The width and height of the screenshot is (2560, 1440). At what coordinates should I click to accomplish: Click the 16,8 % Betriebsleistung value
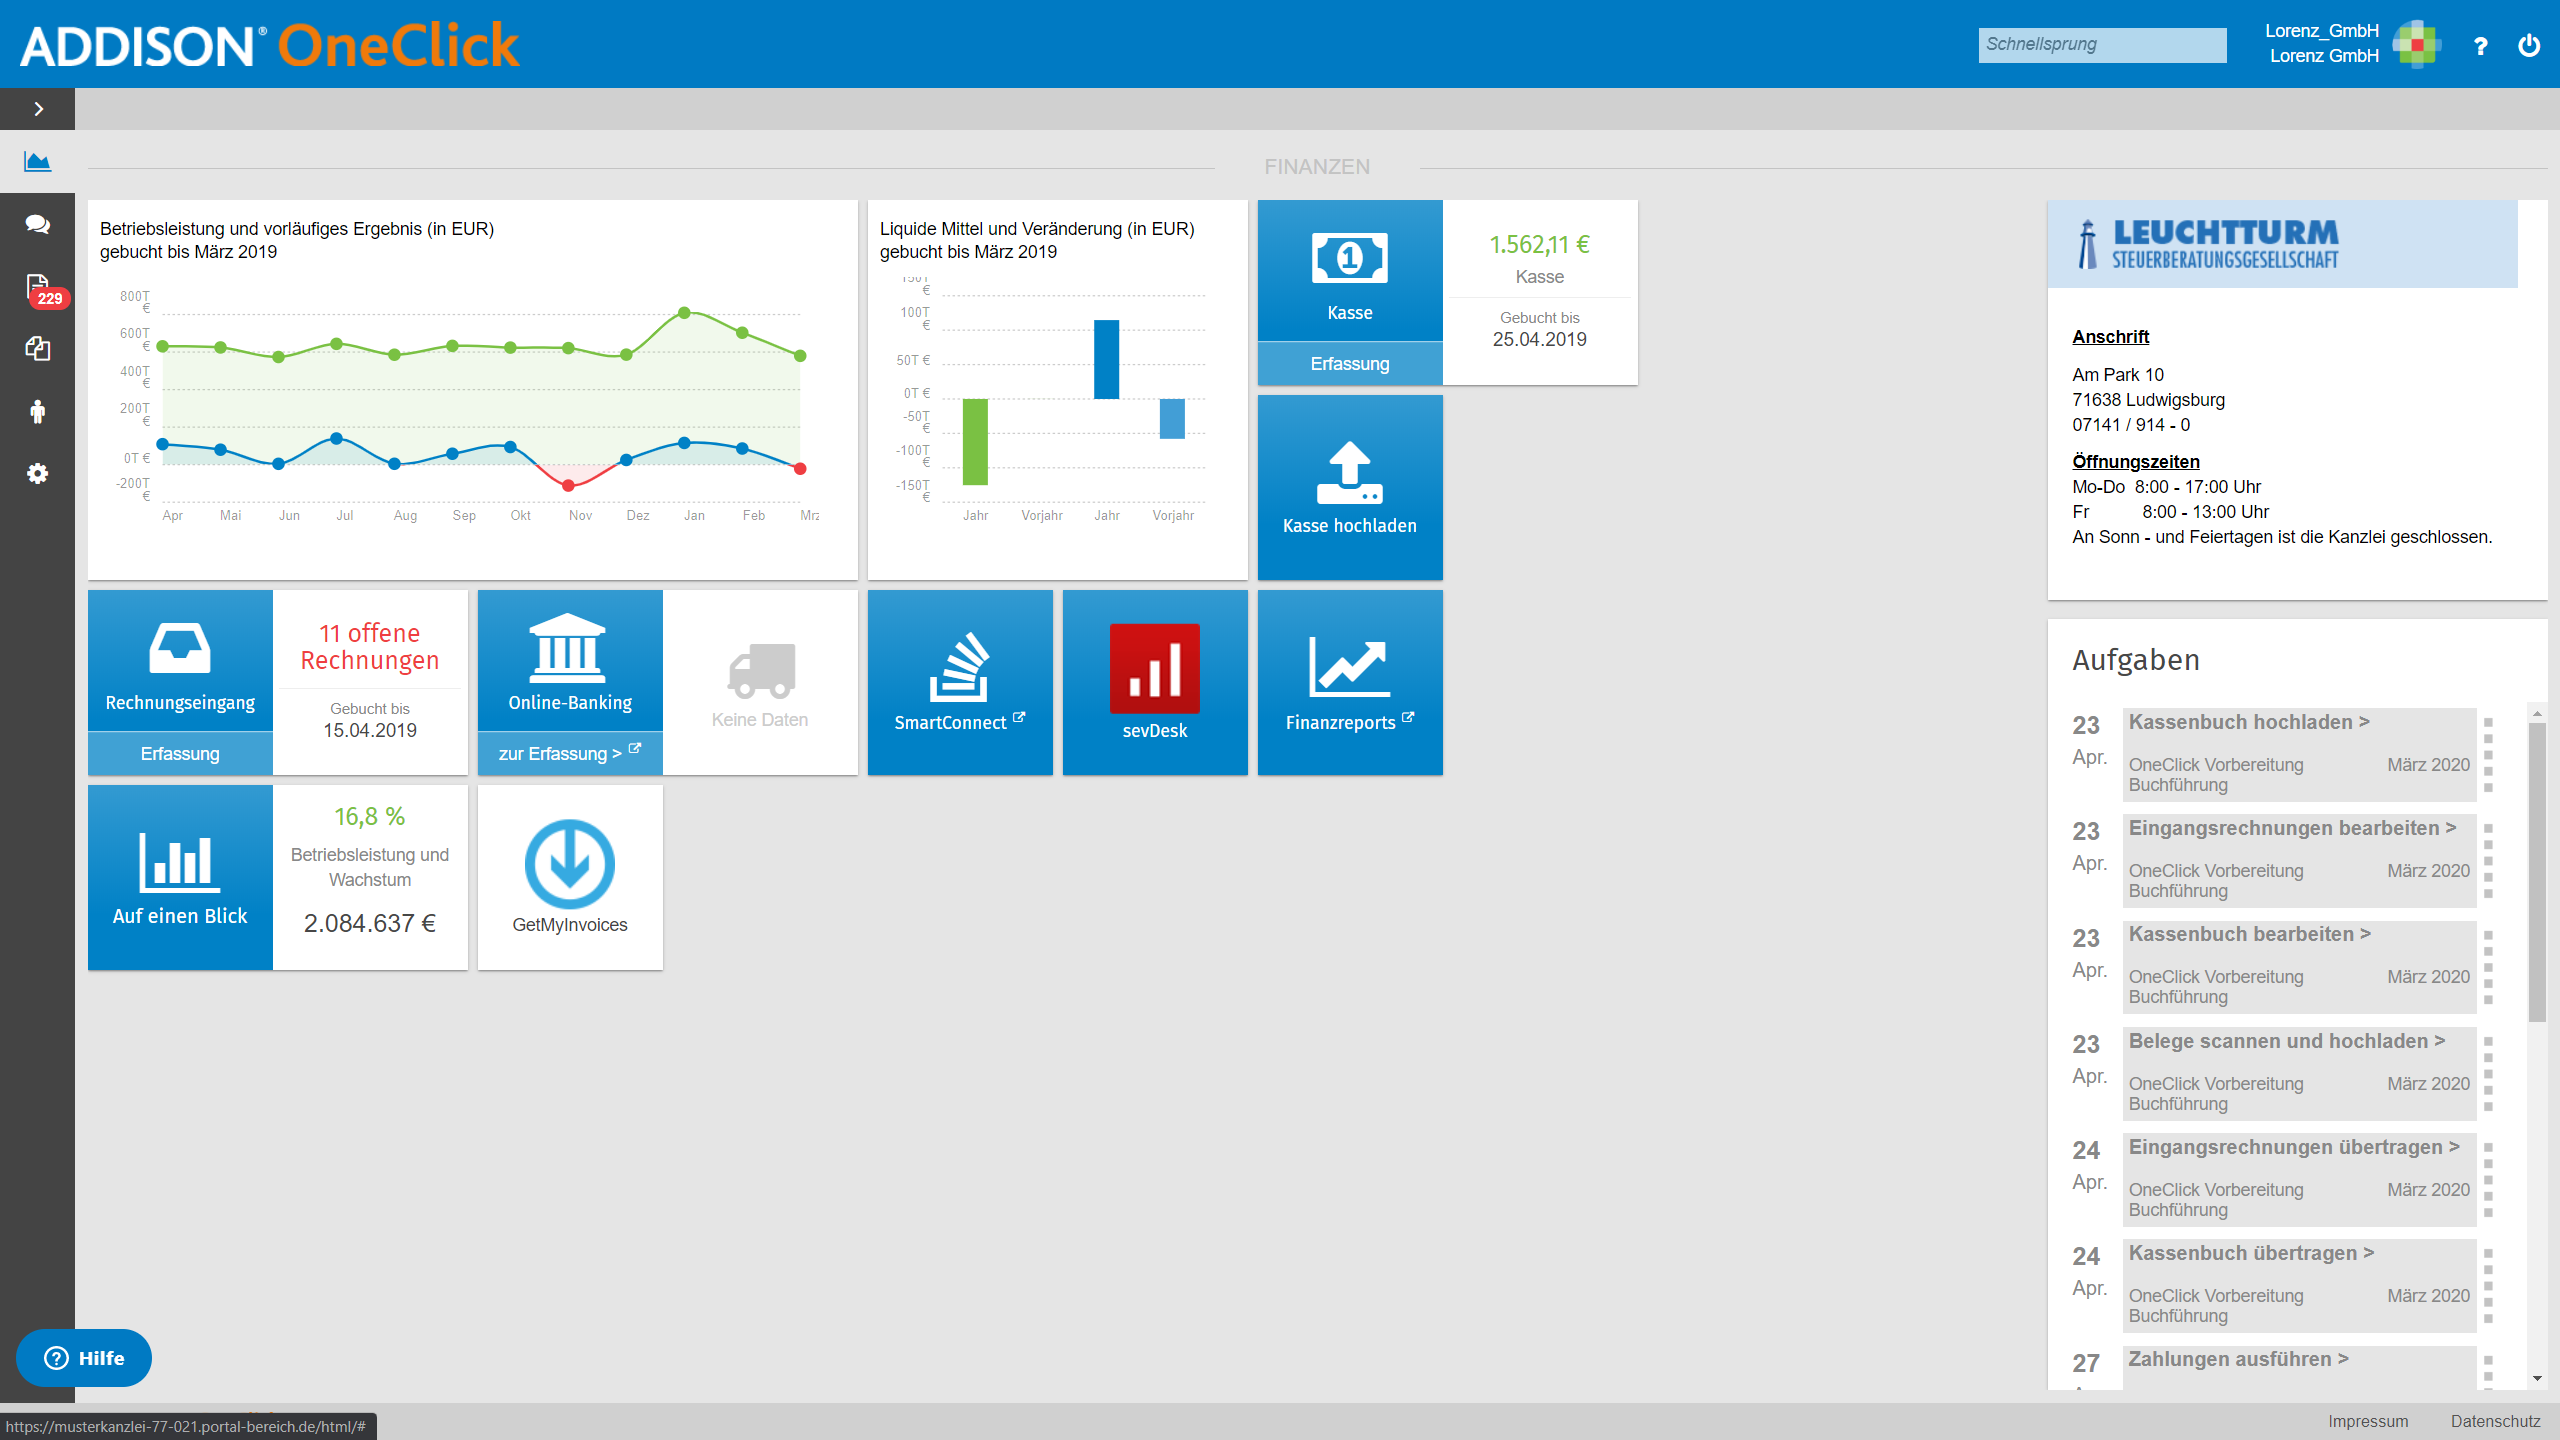(x=370, y=817)
